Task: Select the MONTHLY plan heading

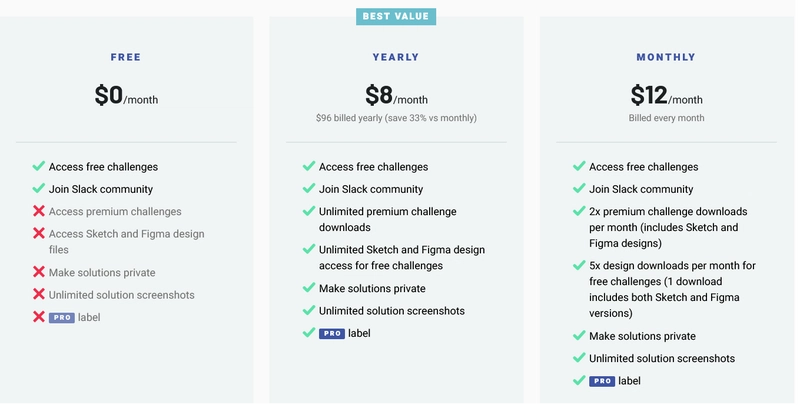Action: click(666, 57)
